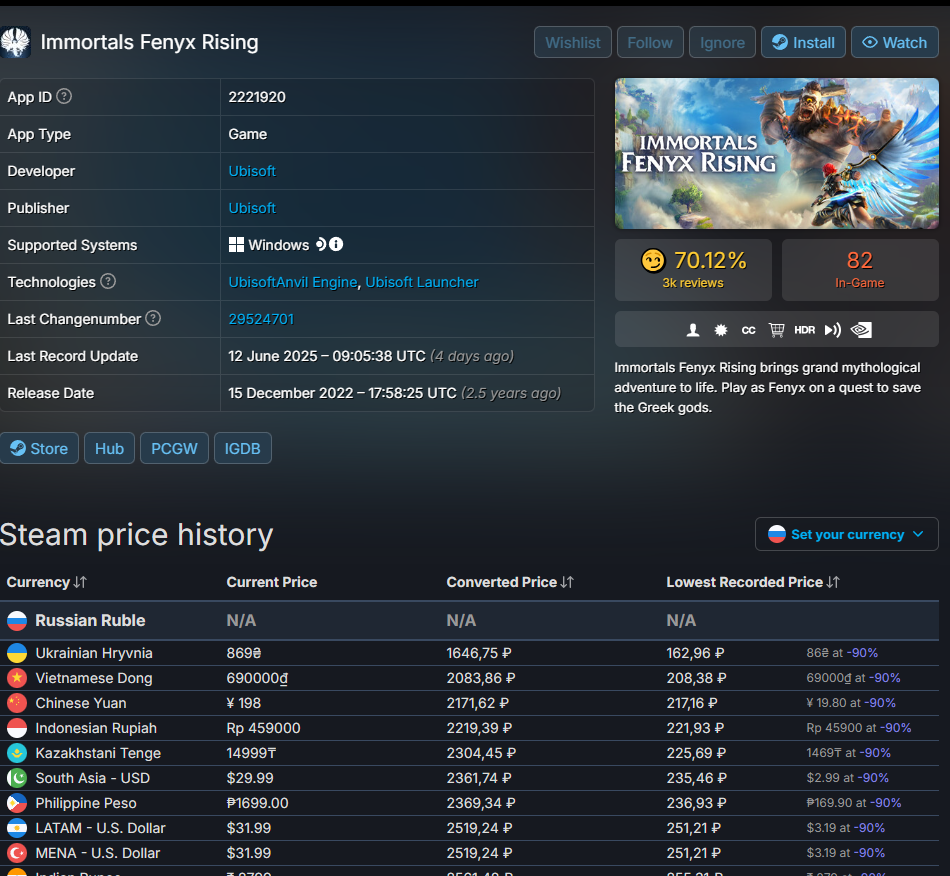Click the game banner artwork thumbnail
Viewport: 950px width, 876px height.
[777, 153]
